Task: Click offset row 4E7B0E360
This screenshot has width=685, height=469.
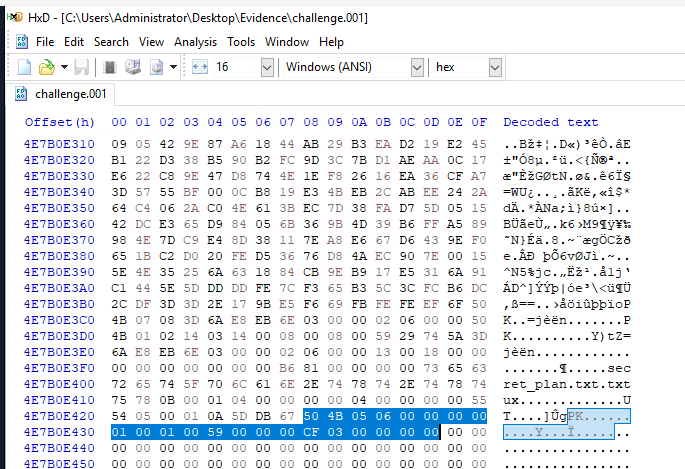Action: pos(59,224)
